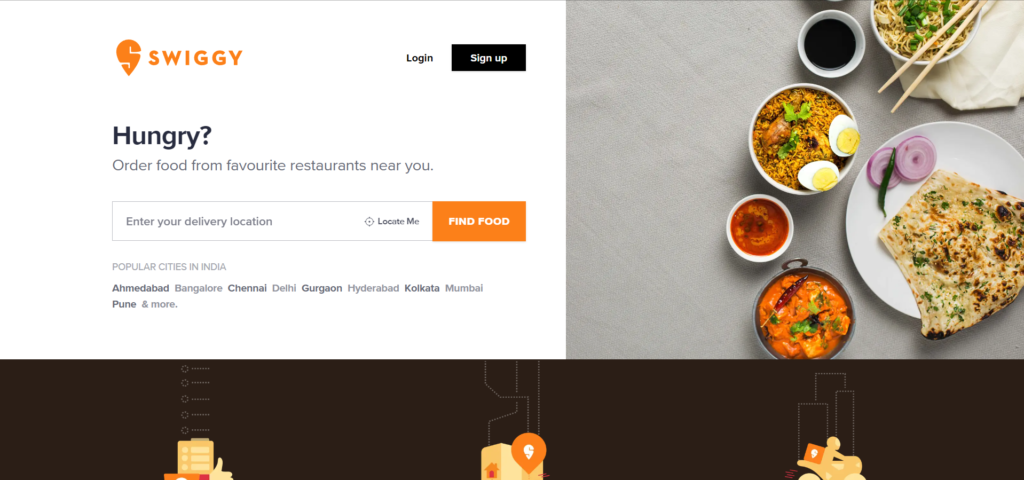1024x480 pixels.
Task: Click the Locate Me crosshair icon
Action: [369, 221]
